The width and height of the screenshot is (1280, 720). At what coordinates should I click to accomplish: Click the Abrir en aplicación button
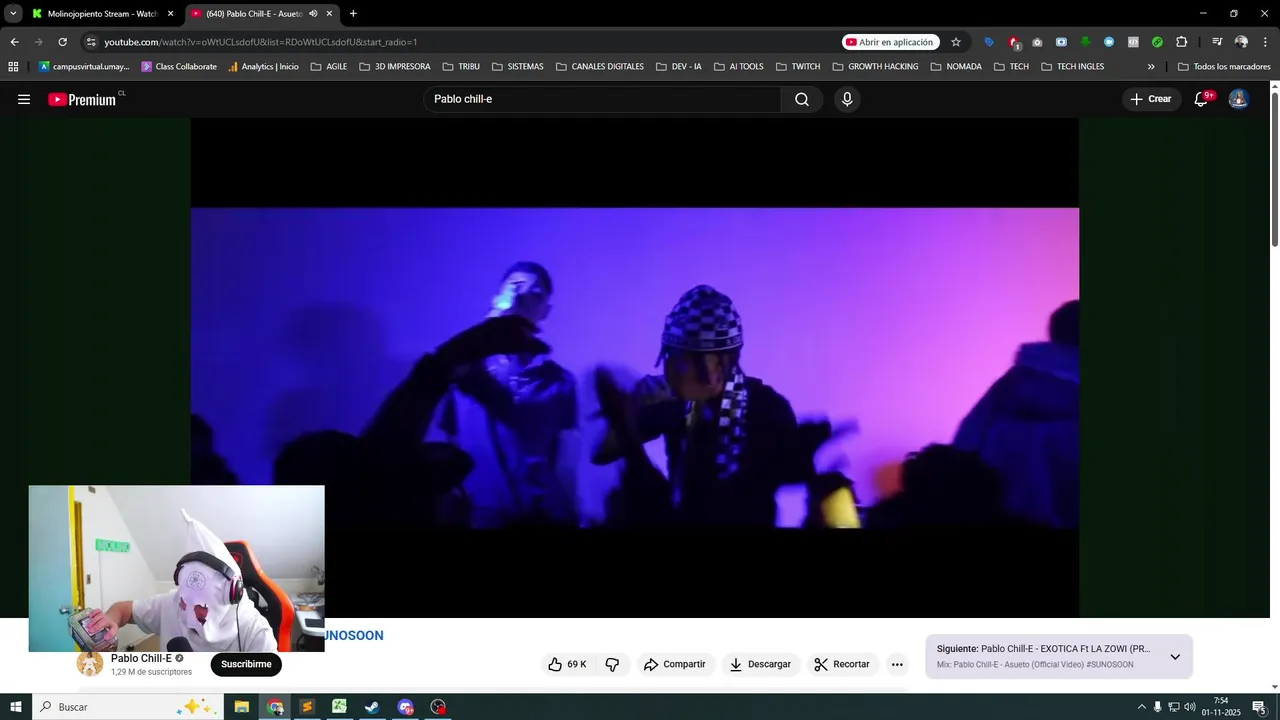(889, 42)
